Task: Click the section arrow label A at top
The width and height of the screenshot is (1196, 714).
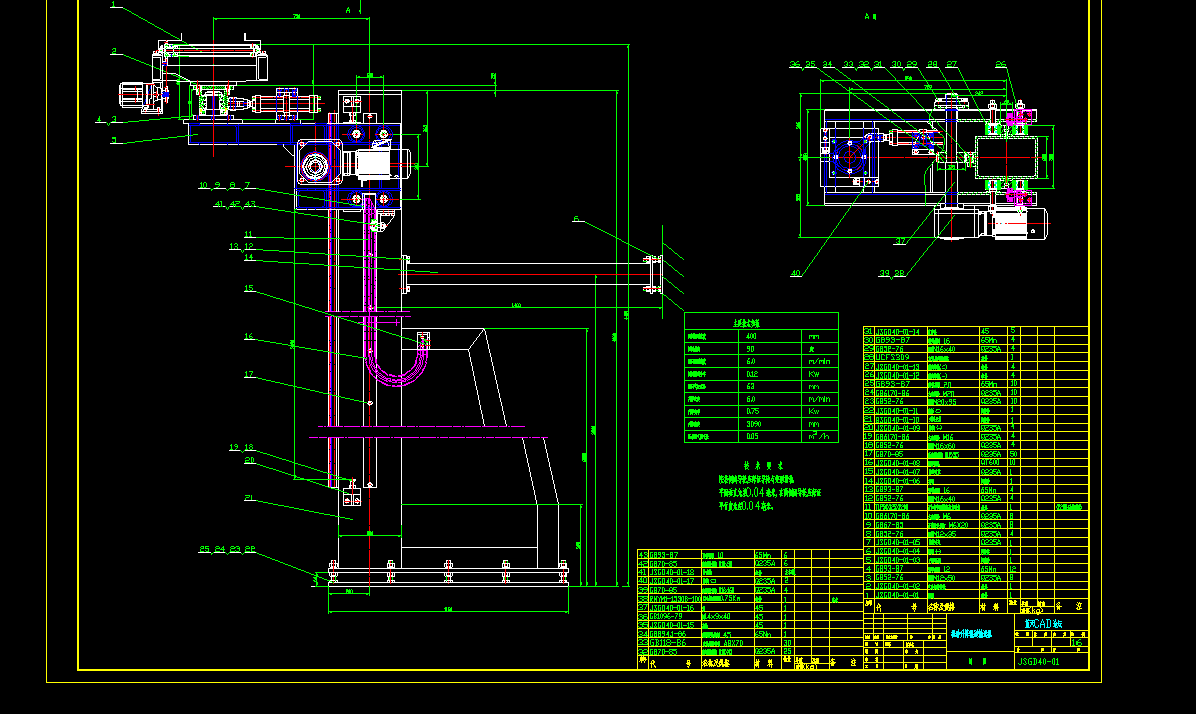Action: (348, 11)
